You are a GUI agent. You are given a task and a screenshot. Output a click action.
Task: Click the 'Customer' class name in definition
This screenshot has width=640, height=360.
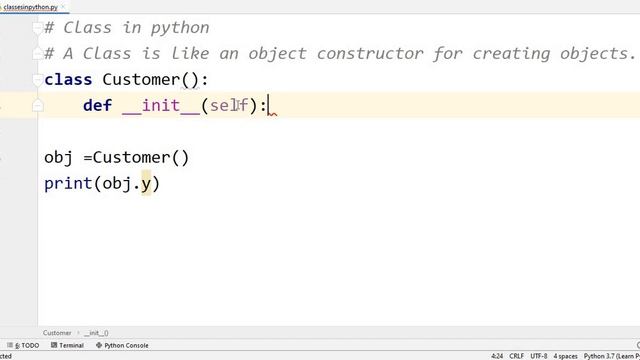[141, 80]
